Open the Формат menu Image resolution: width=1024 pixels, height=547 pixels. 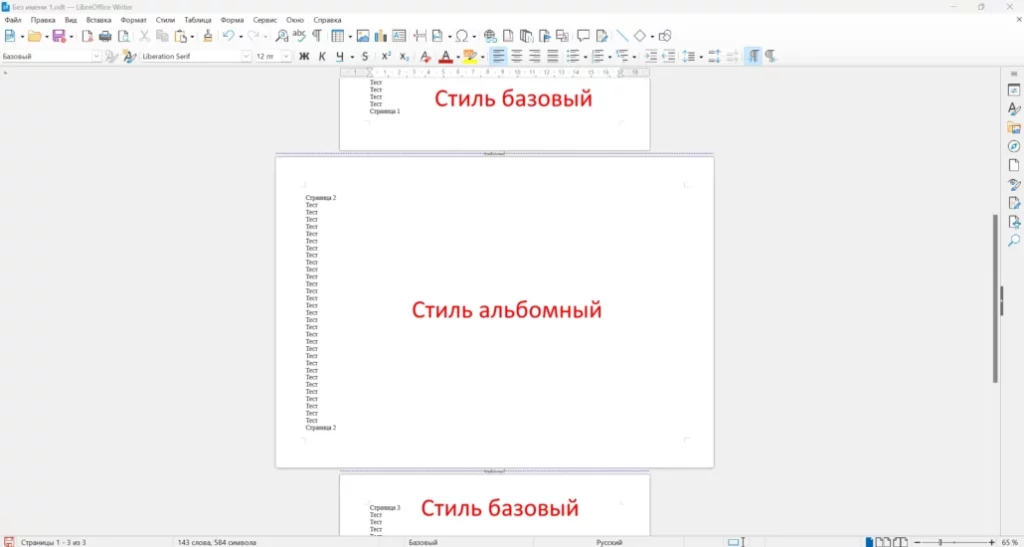click(133, 20)
